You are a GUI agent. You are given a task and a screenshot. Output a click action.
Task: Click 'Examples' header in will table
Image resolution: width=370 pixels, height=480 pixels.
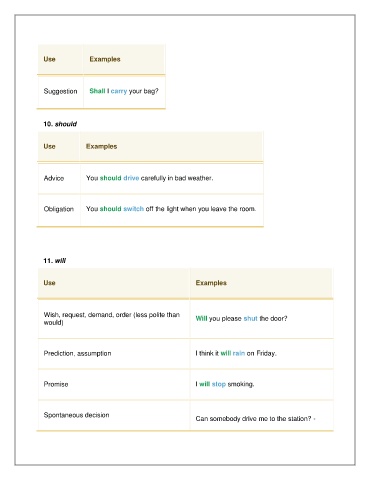pyautogui.click(x=211, y=283)
